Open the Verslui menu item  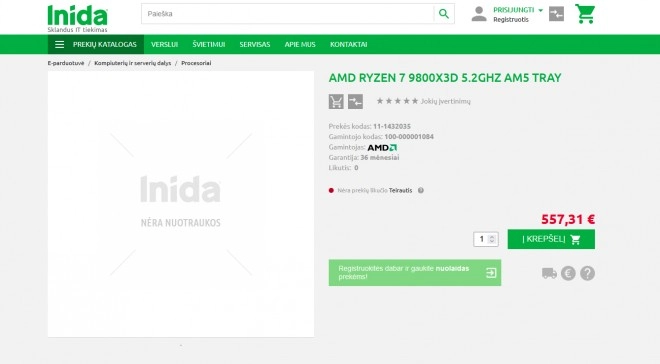pyautogui.click(x=165, y=44)
